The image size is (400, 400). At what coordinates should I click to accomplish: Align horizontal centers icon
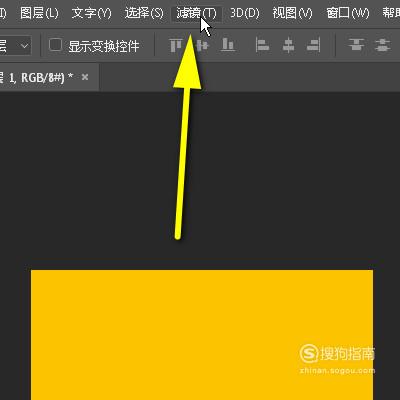(x=288, y=45)
